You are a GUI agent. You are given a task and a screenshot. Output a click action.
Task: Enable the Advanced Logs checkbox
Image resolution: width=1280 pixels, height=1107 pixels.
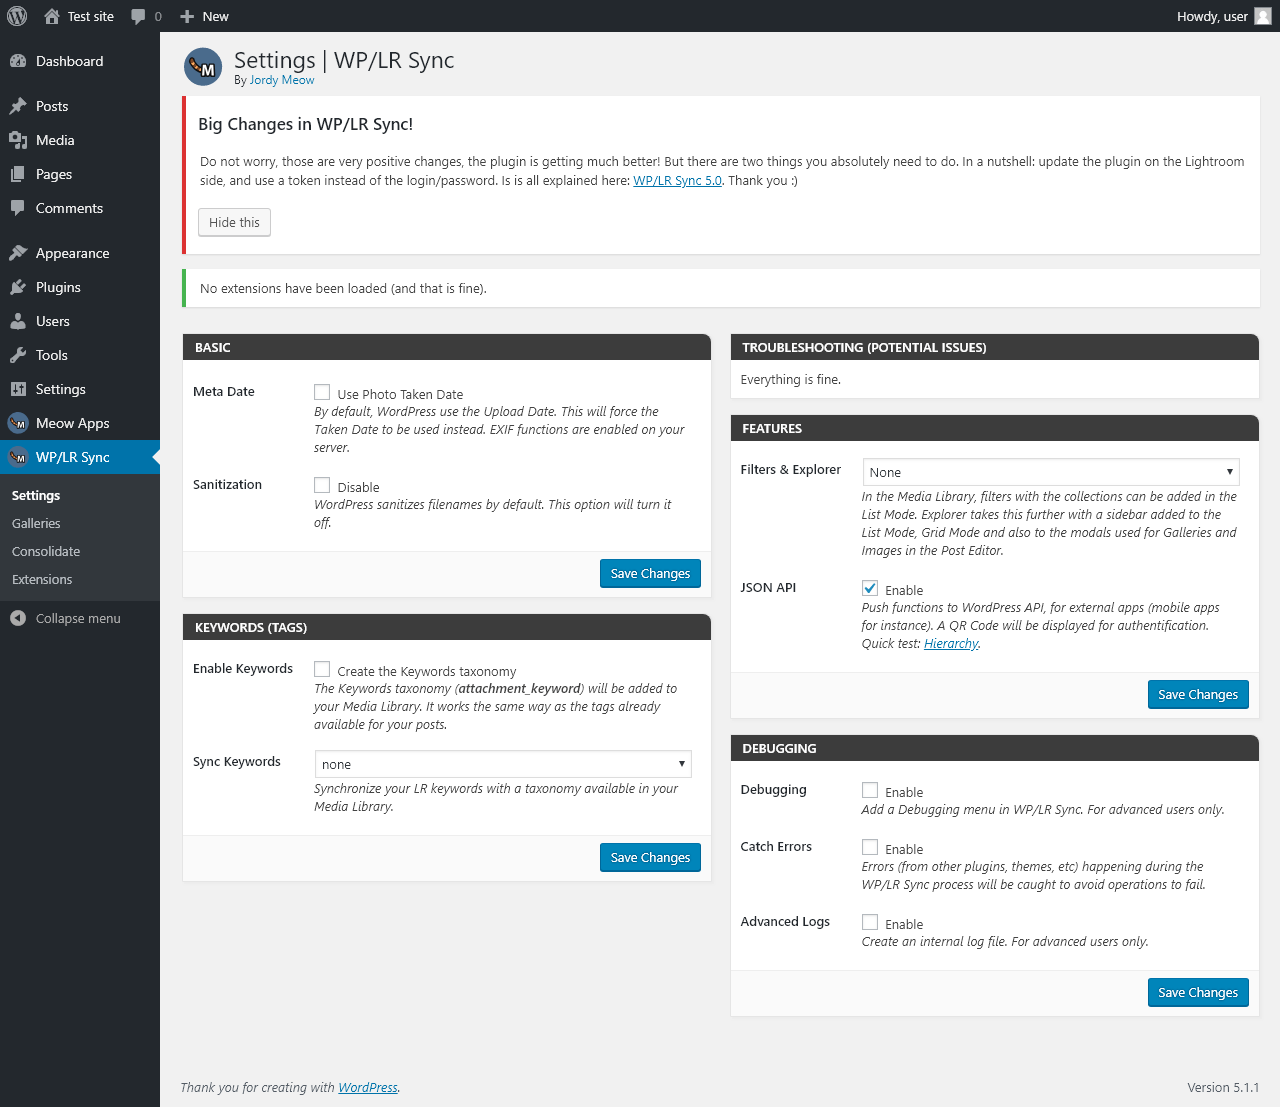coord(870,922)
